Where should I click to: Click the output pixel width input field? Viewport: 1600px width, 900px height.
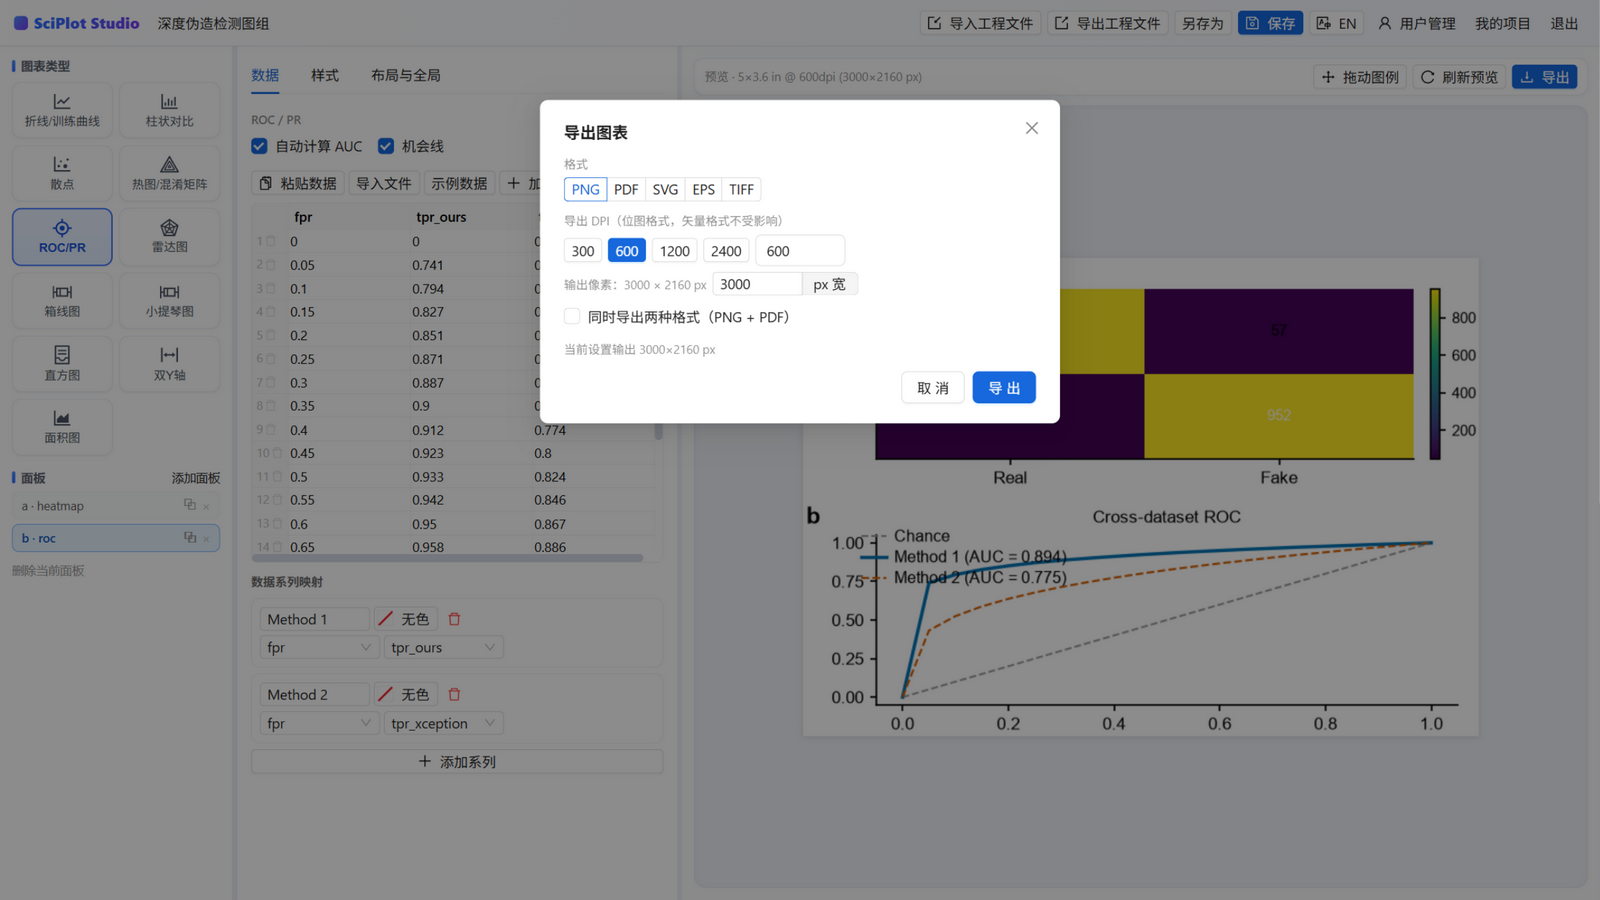(757, 284)
